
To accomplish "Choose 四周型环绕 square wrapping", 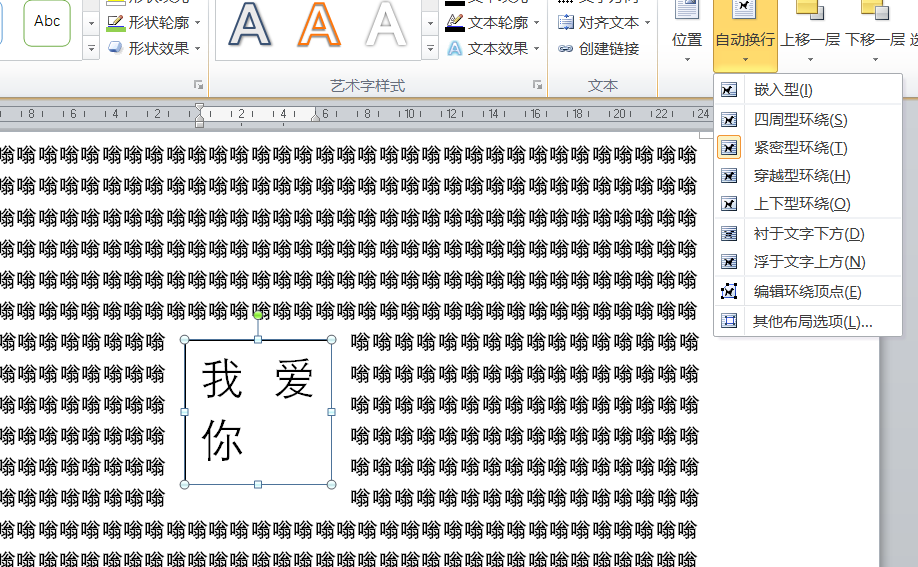I will [800, 120].
